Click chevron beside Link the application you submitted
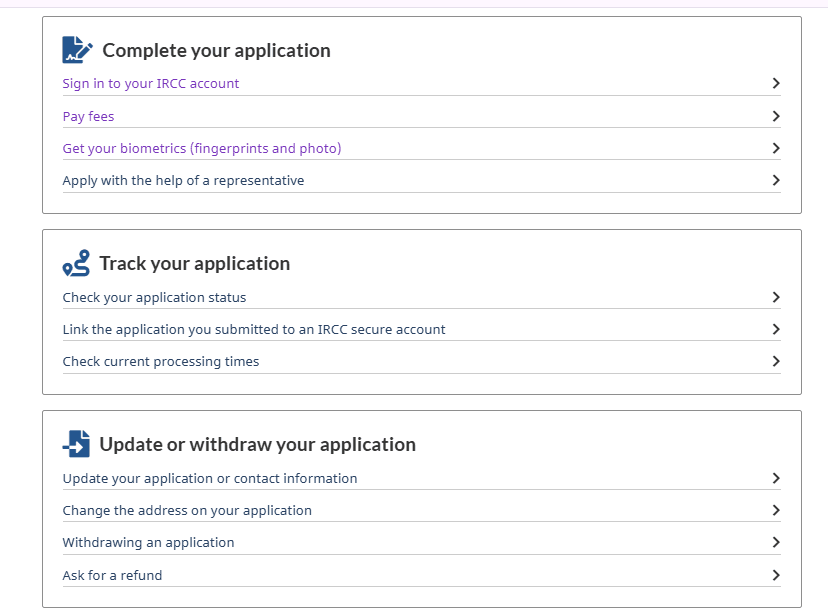The width and height of the screenshot is (828, 613). coord(776,329)
